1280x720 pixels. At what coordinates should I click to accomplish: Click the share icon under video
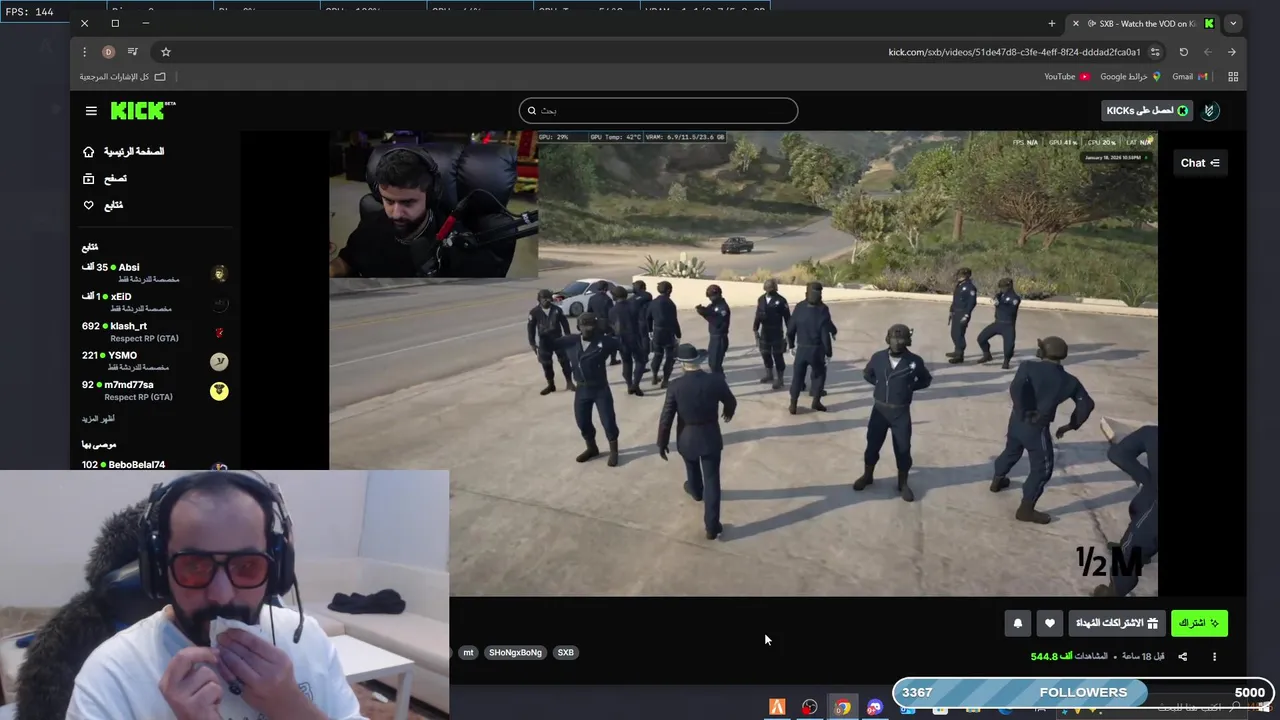1182,657
